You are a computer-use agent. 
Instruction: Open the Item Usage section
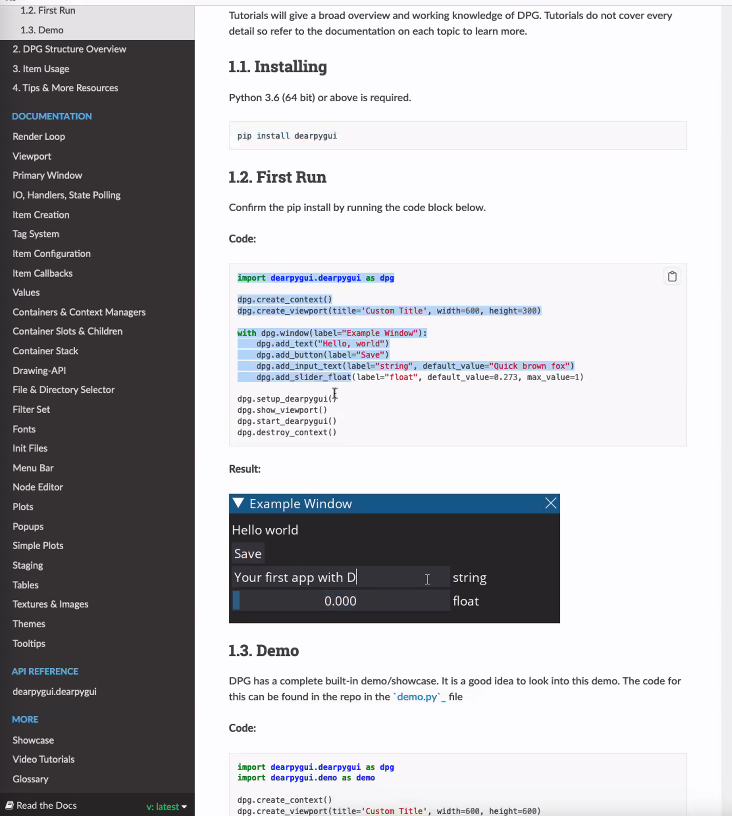tap(41, 69)
